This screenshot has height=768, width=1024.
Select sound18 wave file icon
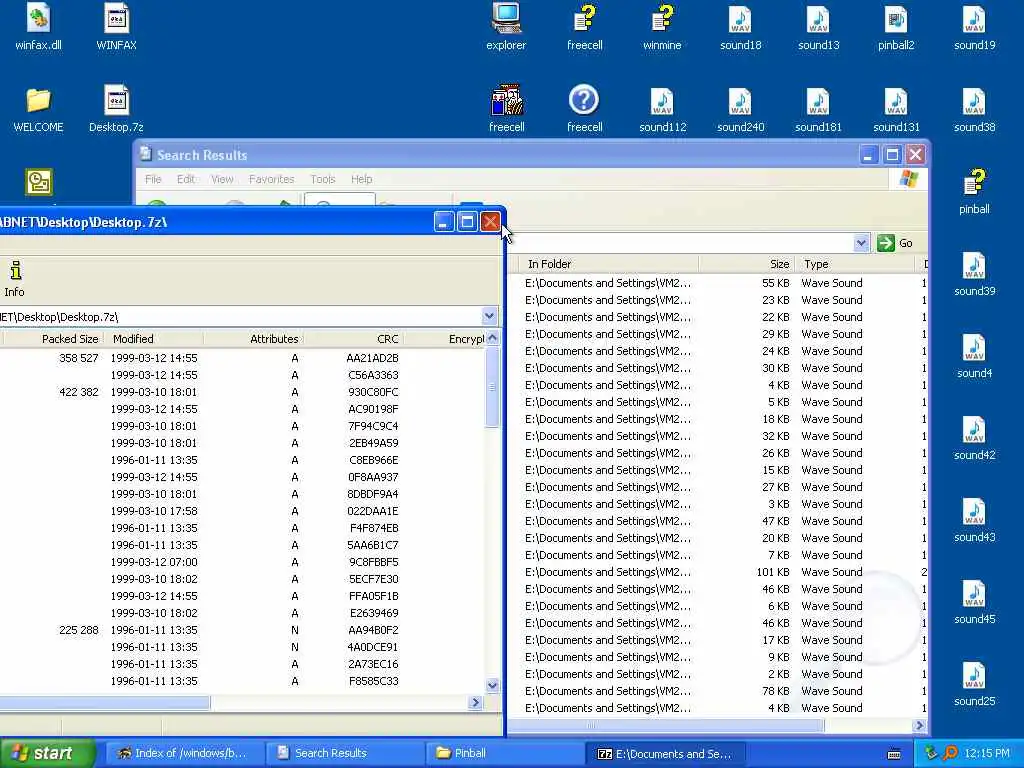[x=740, y=28]
